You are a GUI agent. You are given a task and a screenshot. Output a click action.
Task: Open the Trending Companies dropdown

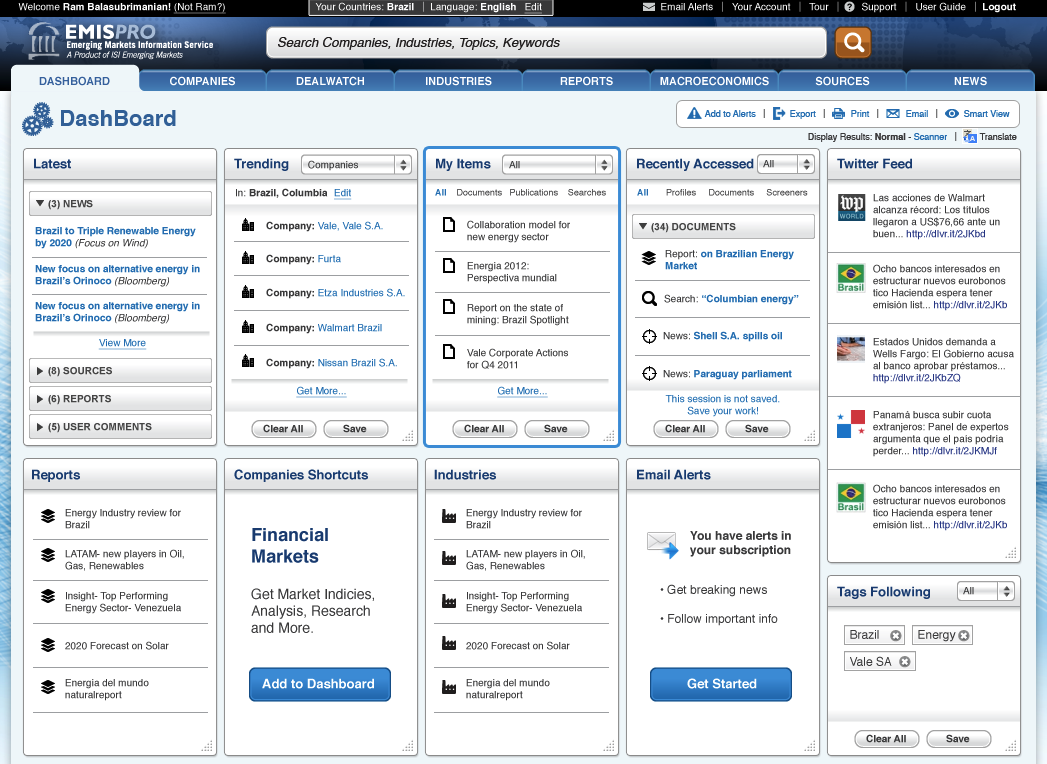(x=356, y=164)
